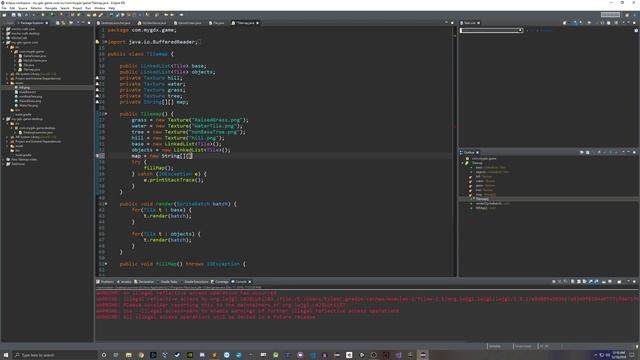Click Collapse All icon in Package Explorer
This screenshot has width=640, height=360.
click(58, 23)
